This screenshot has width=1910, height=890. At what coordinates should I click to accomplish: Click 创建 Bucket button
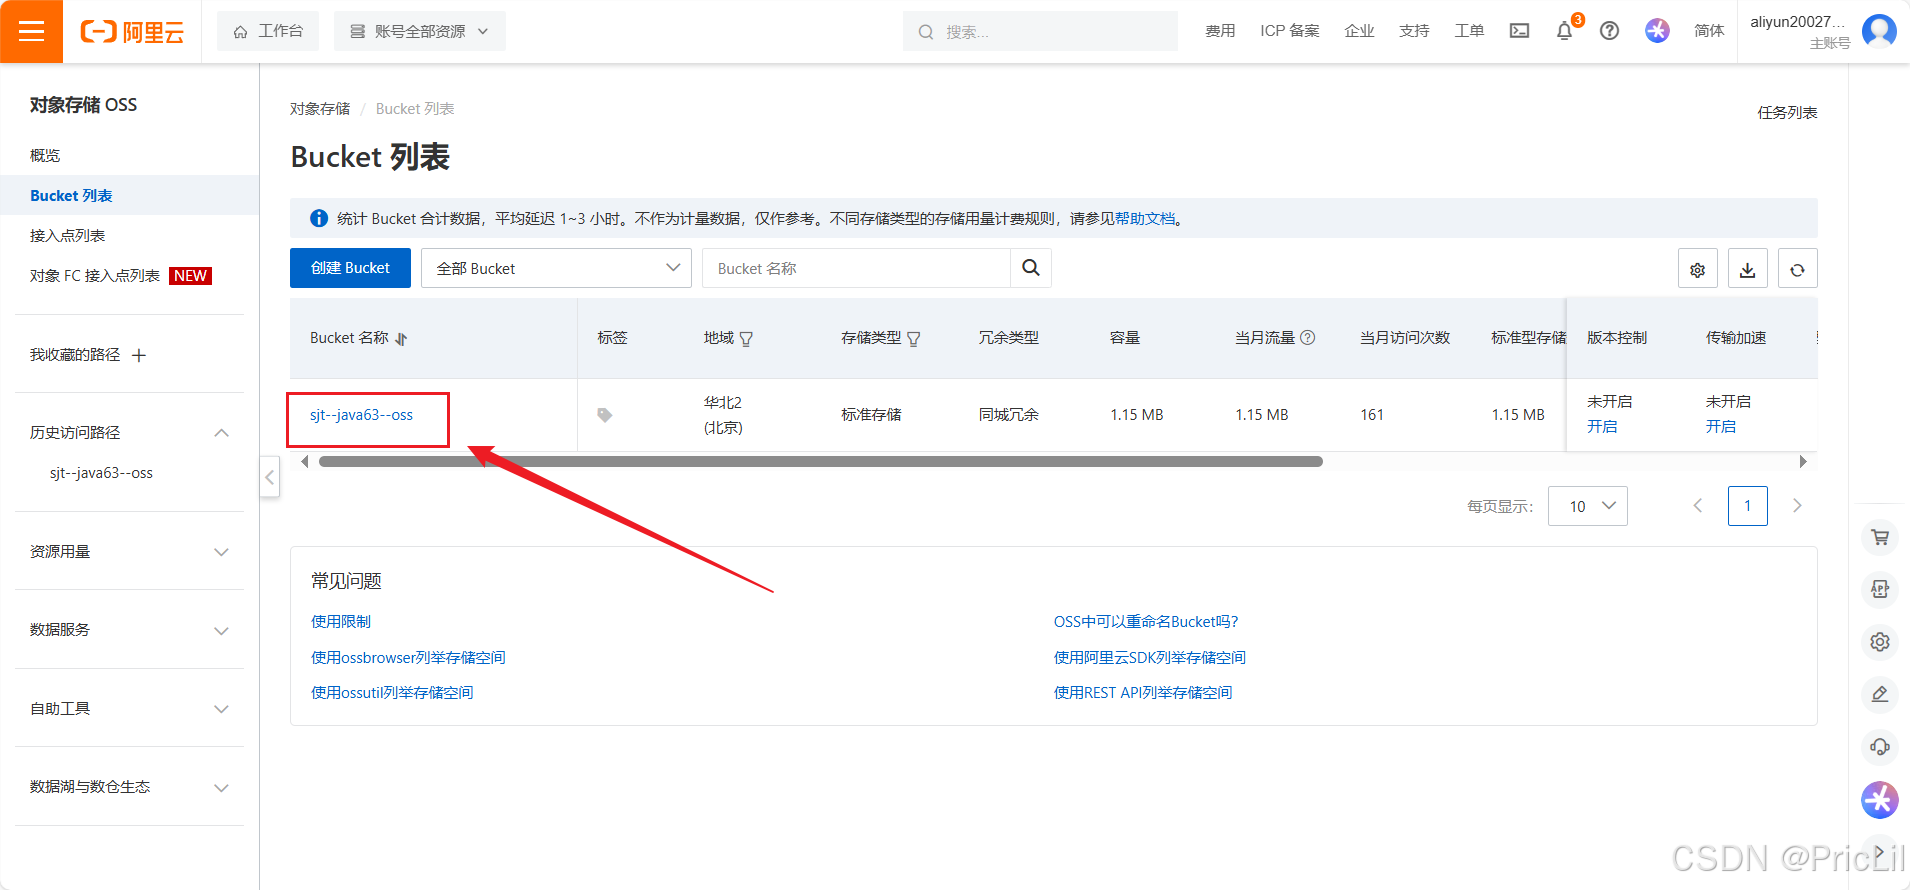(350, 268)
